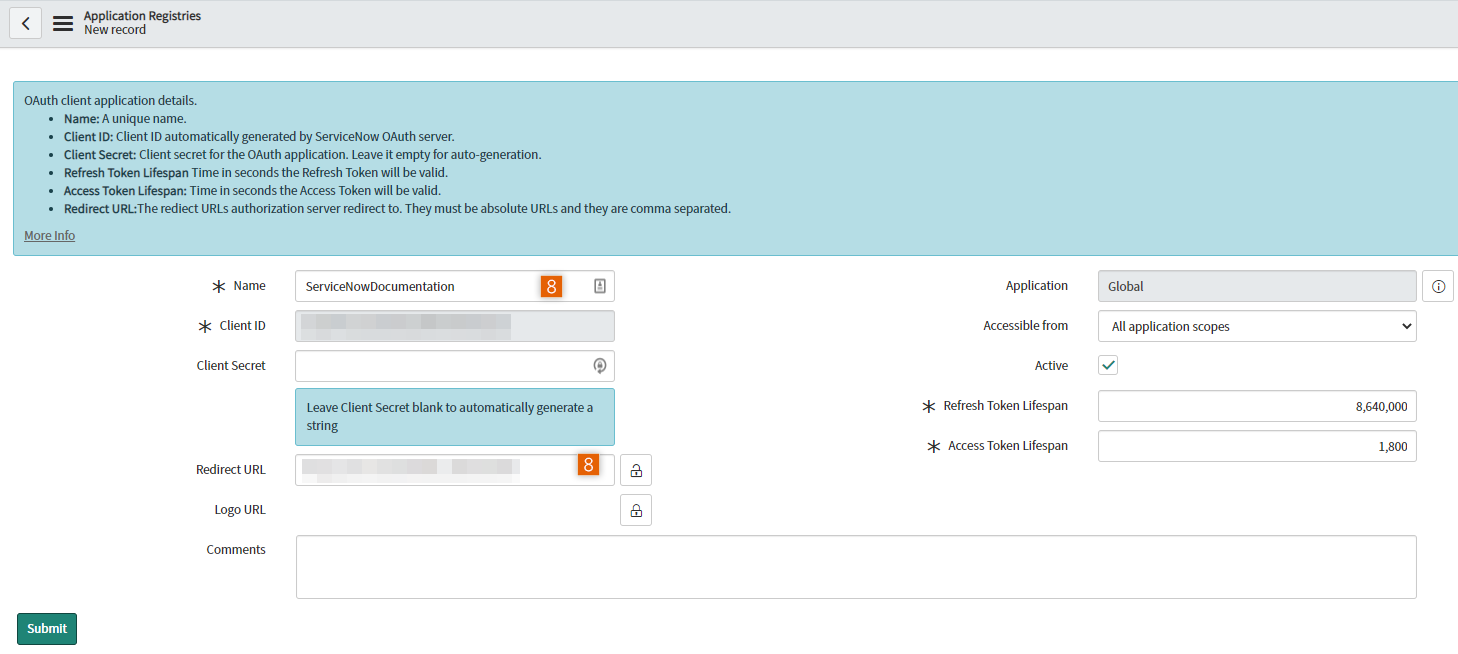This screenshot has width=1458, height=654.
Task: Click the Active label
Action: (1051, 366)
